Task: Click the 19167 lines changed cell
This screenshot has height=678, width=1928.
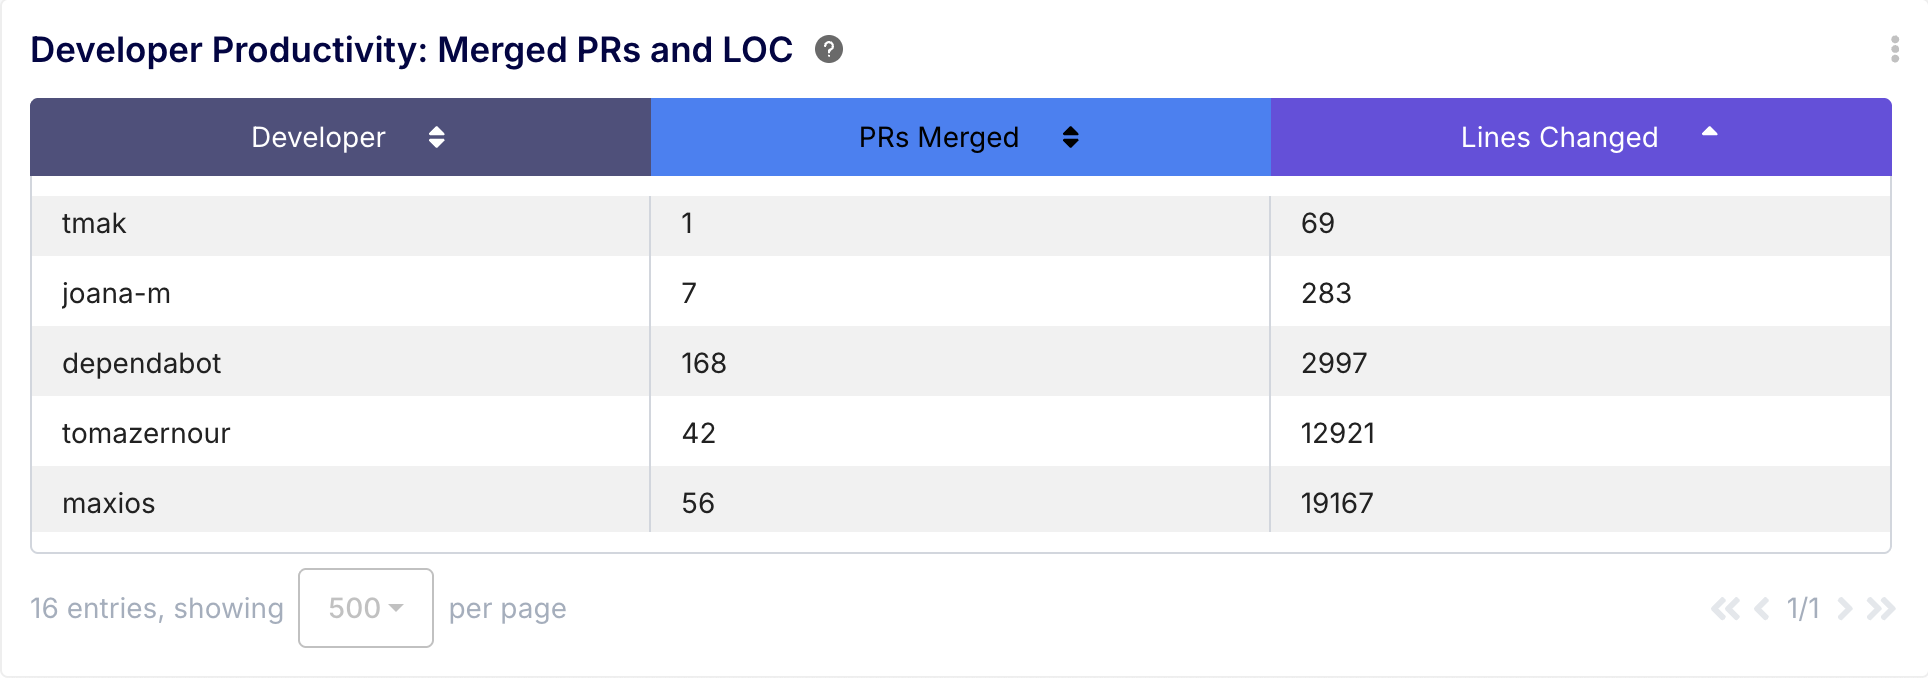Action: point(1337,503)
